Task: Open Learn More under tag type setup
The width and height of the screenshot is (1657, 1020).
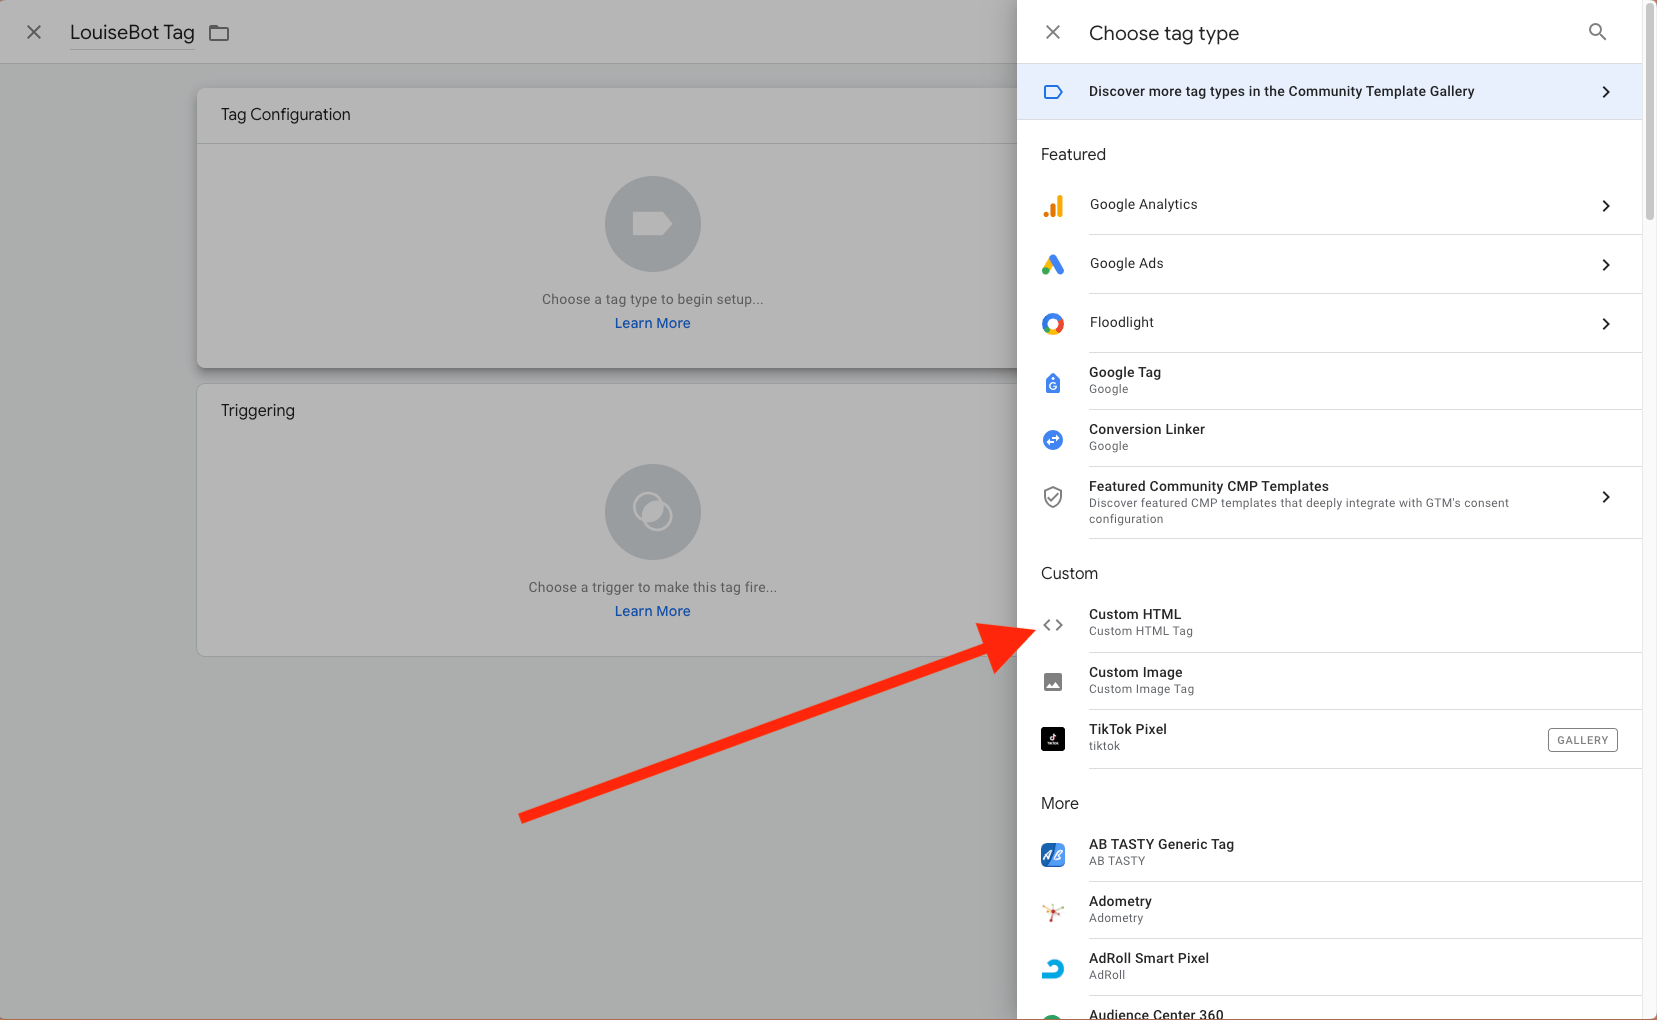Action: point(653,323)
